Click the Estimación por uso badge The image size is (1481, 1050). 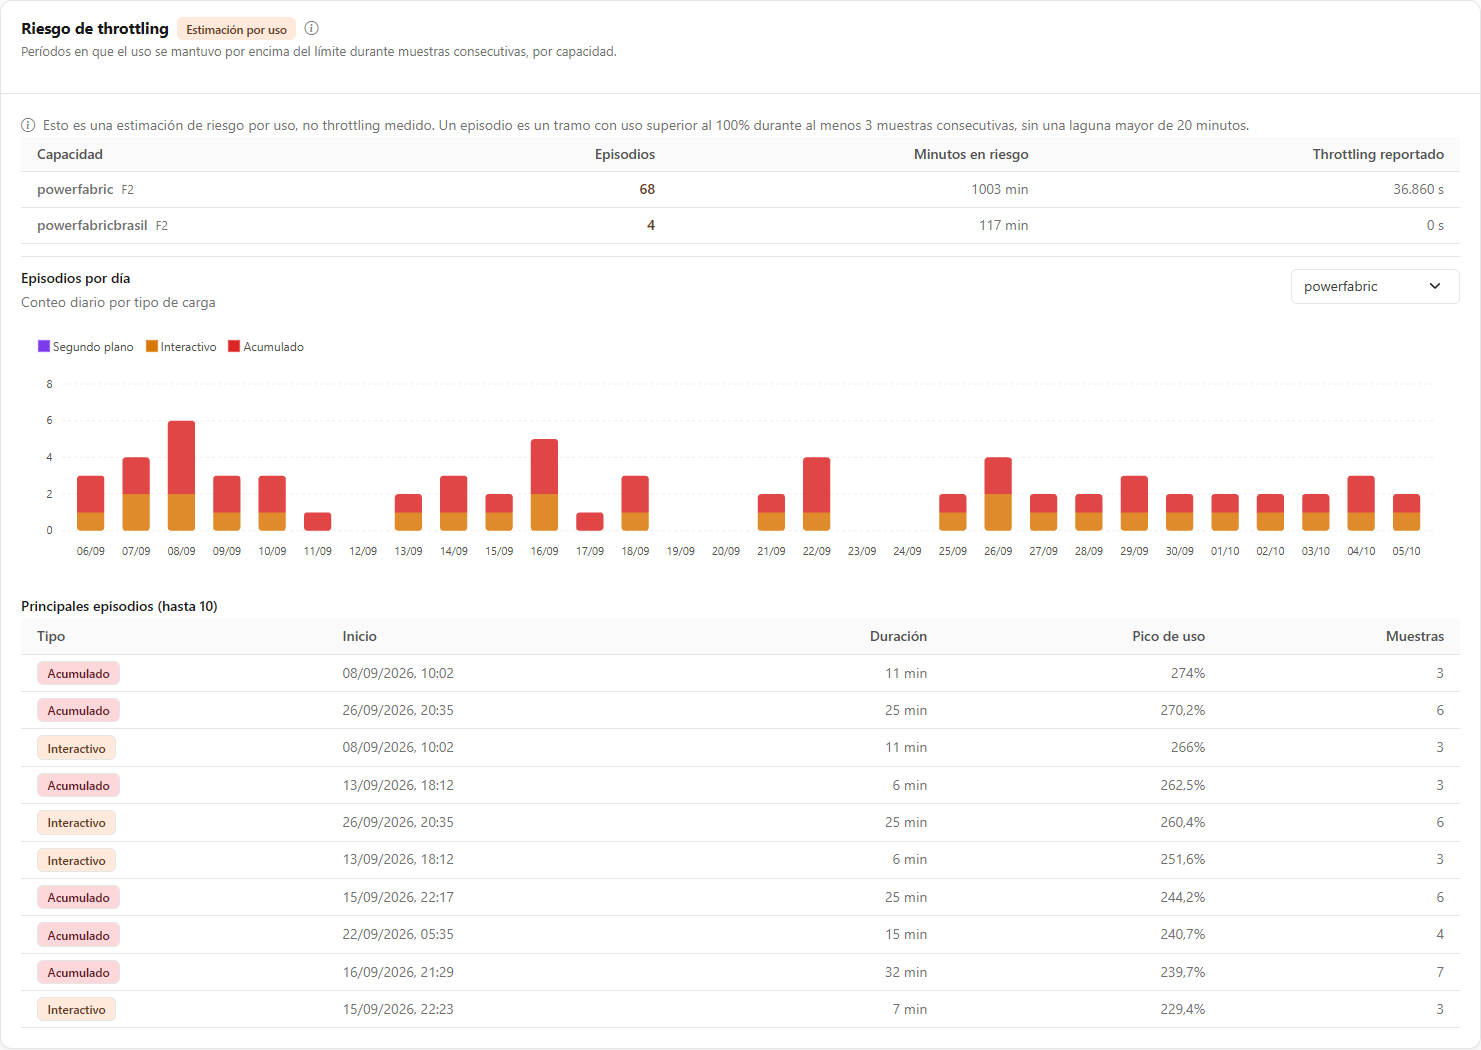click(236, 29)
